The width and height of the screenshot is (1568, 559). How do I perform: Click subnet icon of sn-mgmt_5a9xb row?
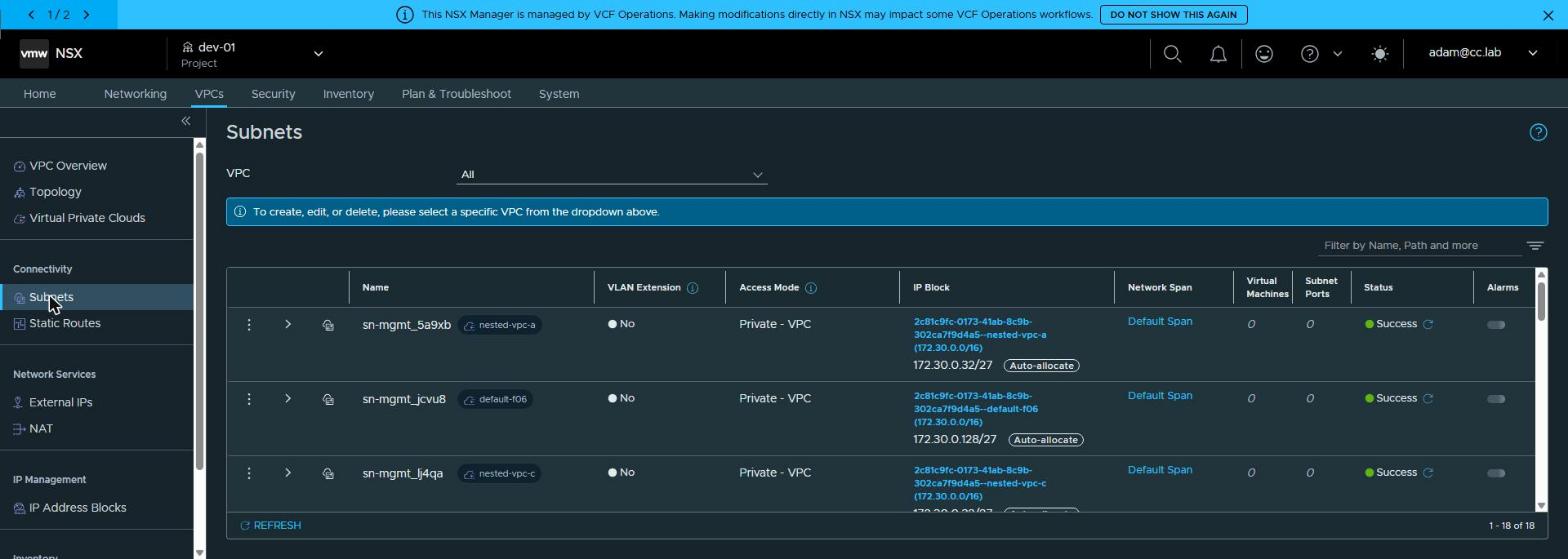327,325
